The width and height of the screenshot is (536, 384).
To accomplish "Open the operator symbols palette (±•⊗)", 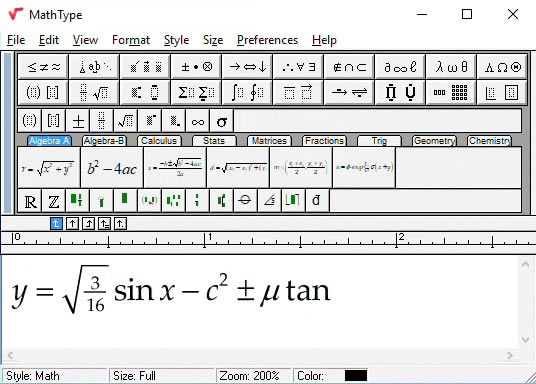I will pyautogui.click(x=196, y=66).
